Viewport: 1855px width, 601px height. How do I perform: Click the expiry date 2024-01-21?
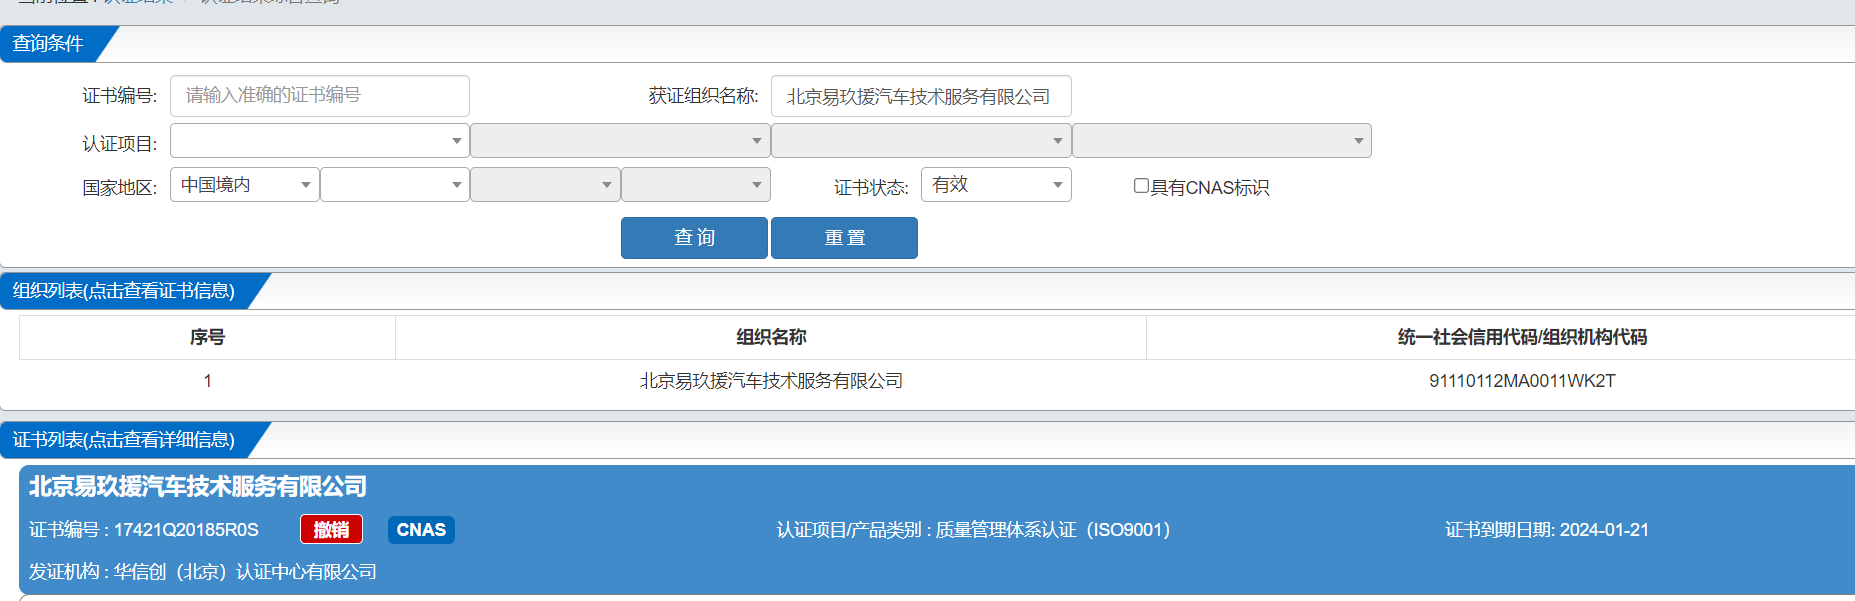coord(1604,530)
